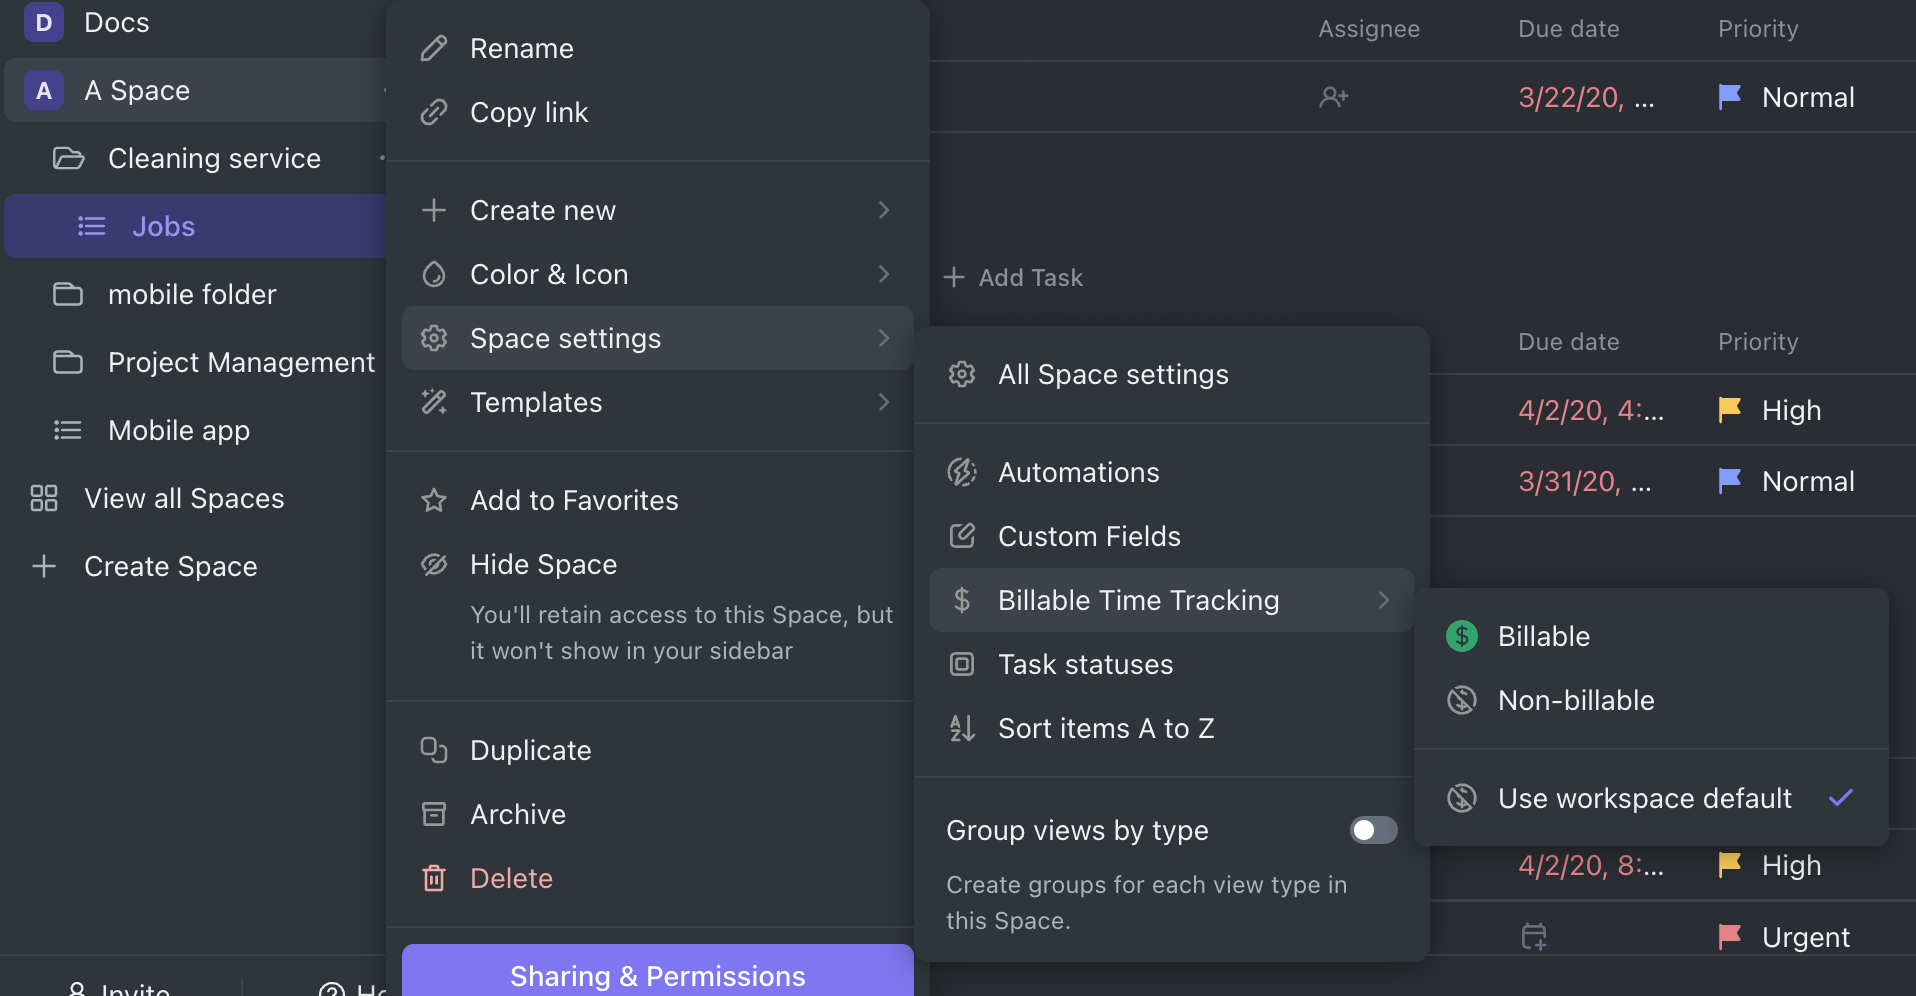Viewport: 1916px width, 996px height.
Task: Click the Invite link at bottom
Action: click(x=119, y=988)
